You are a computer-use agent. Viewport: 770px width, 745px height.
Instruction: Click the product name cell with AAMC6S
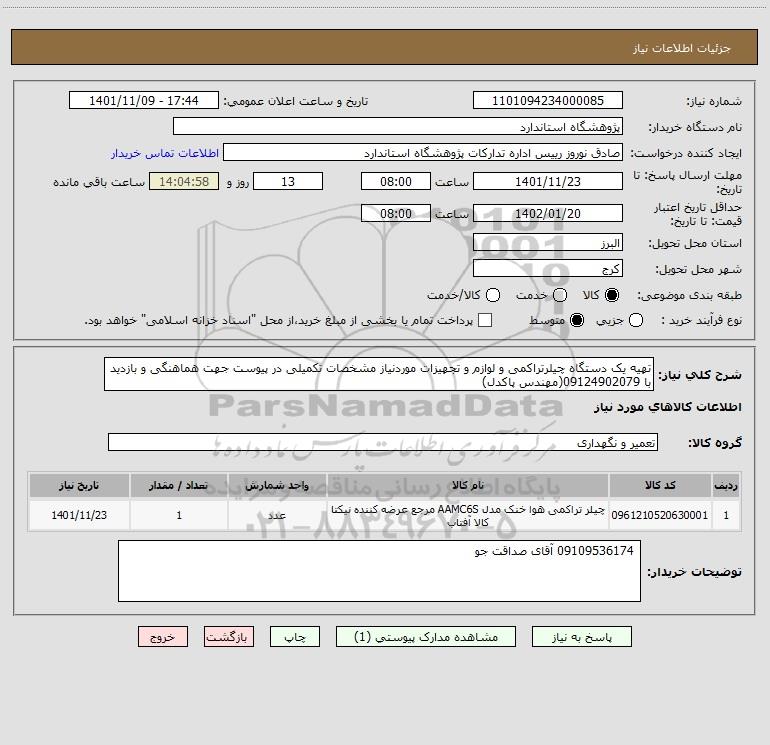[x=468, y=515]
